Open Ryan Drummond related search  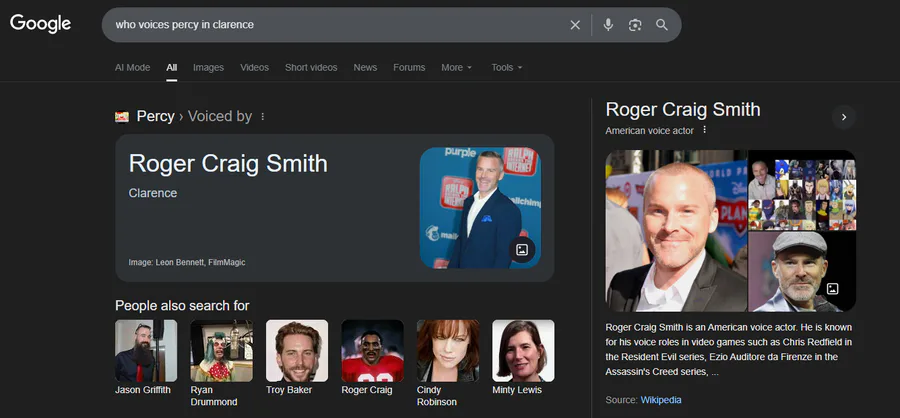(222, 363)
